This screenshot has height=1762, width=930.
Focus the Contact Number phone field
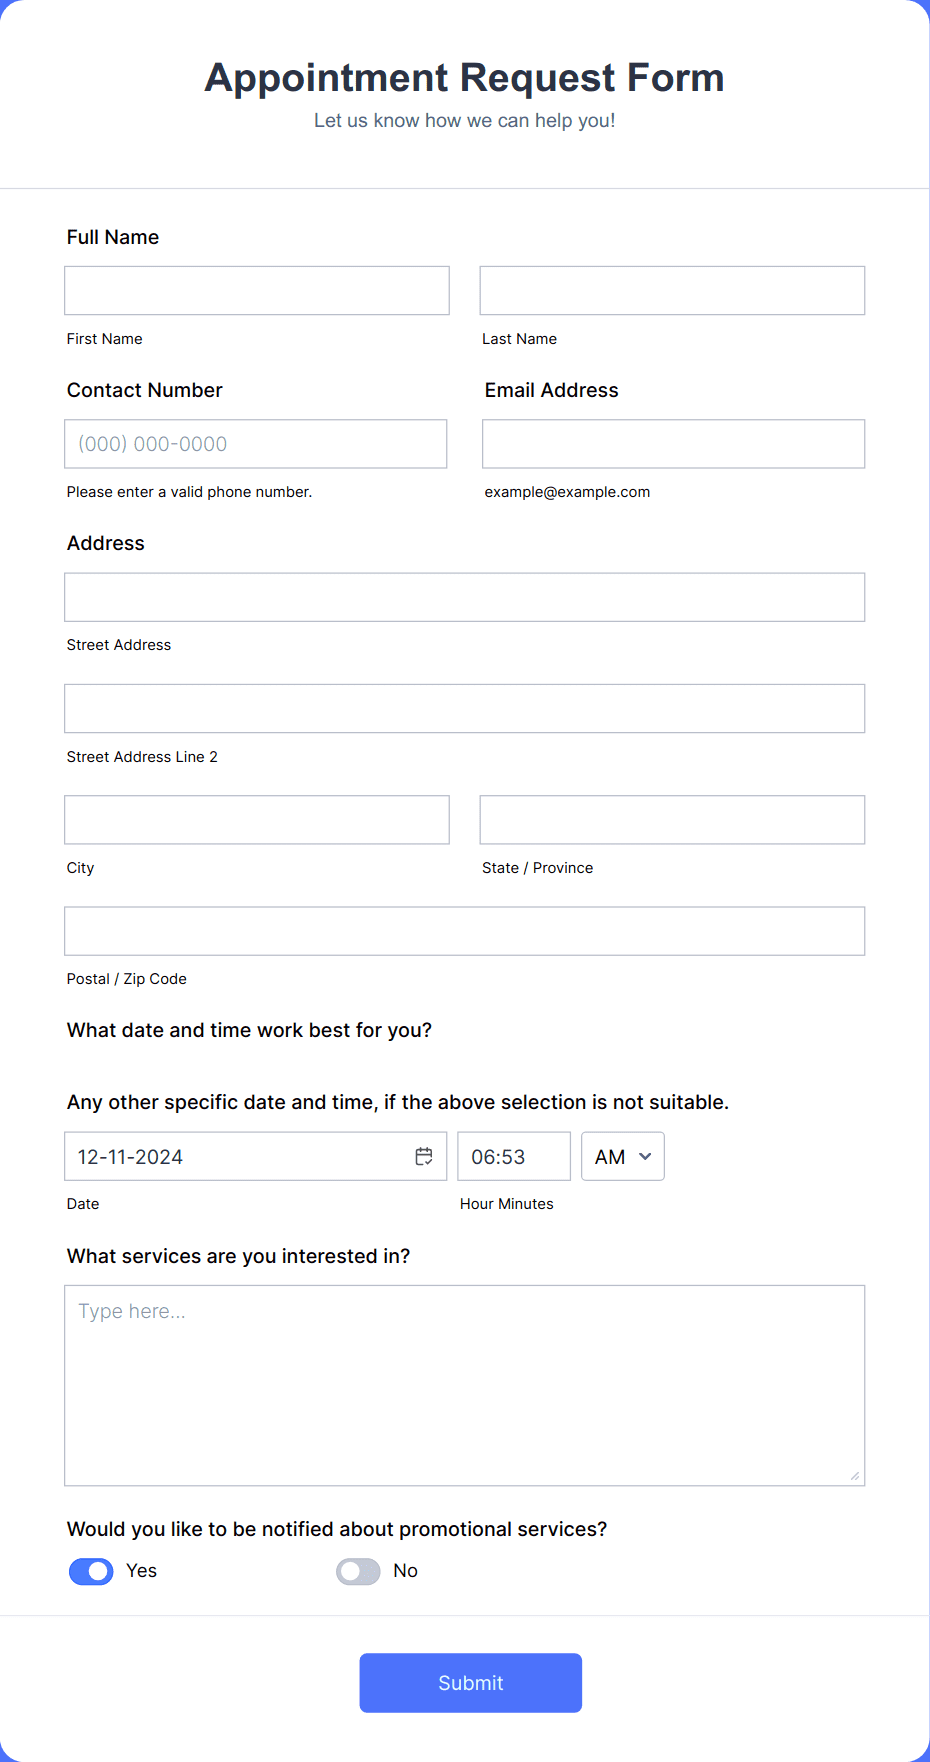pyautogui.click(x=255, y=443)
